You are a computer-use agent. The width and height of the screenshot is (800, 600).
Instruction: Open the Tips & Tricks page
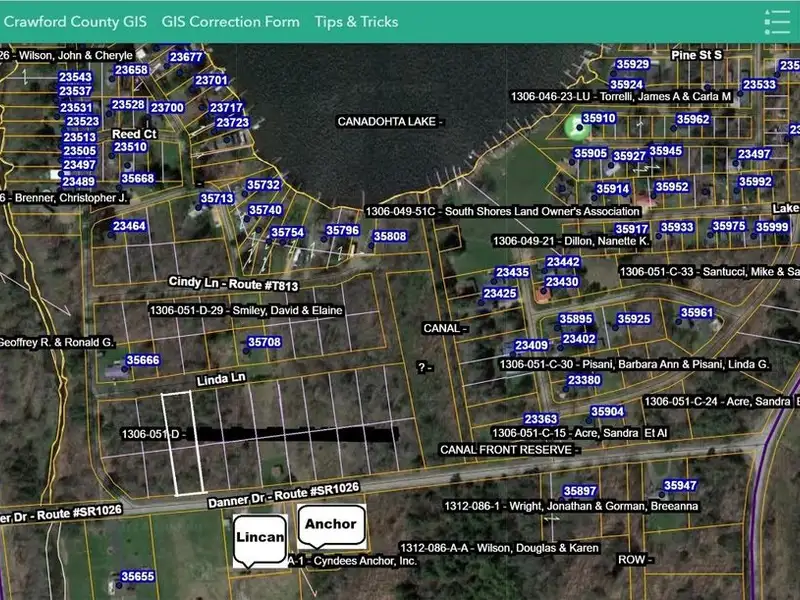(356, 21)
